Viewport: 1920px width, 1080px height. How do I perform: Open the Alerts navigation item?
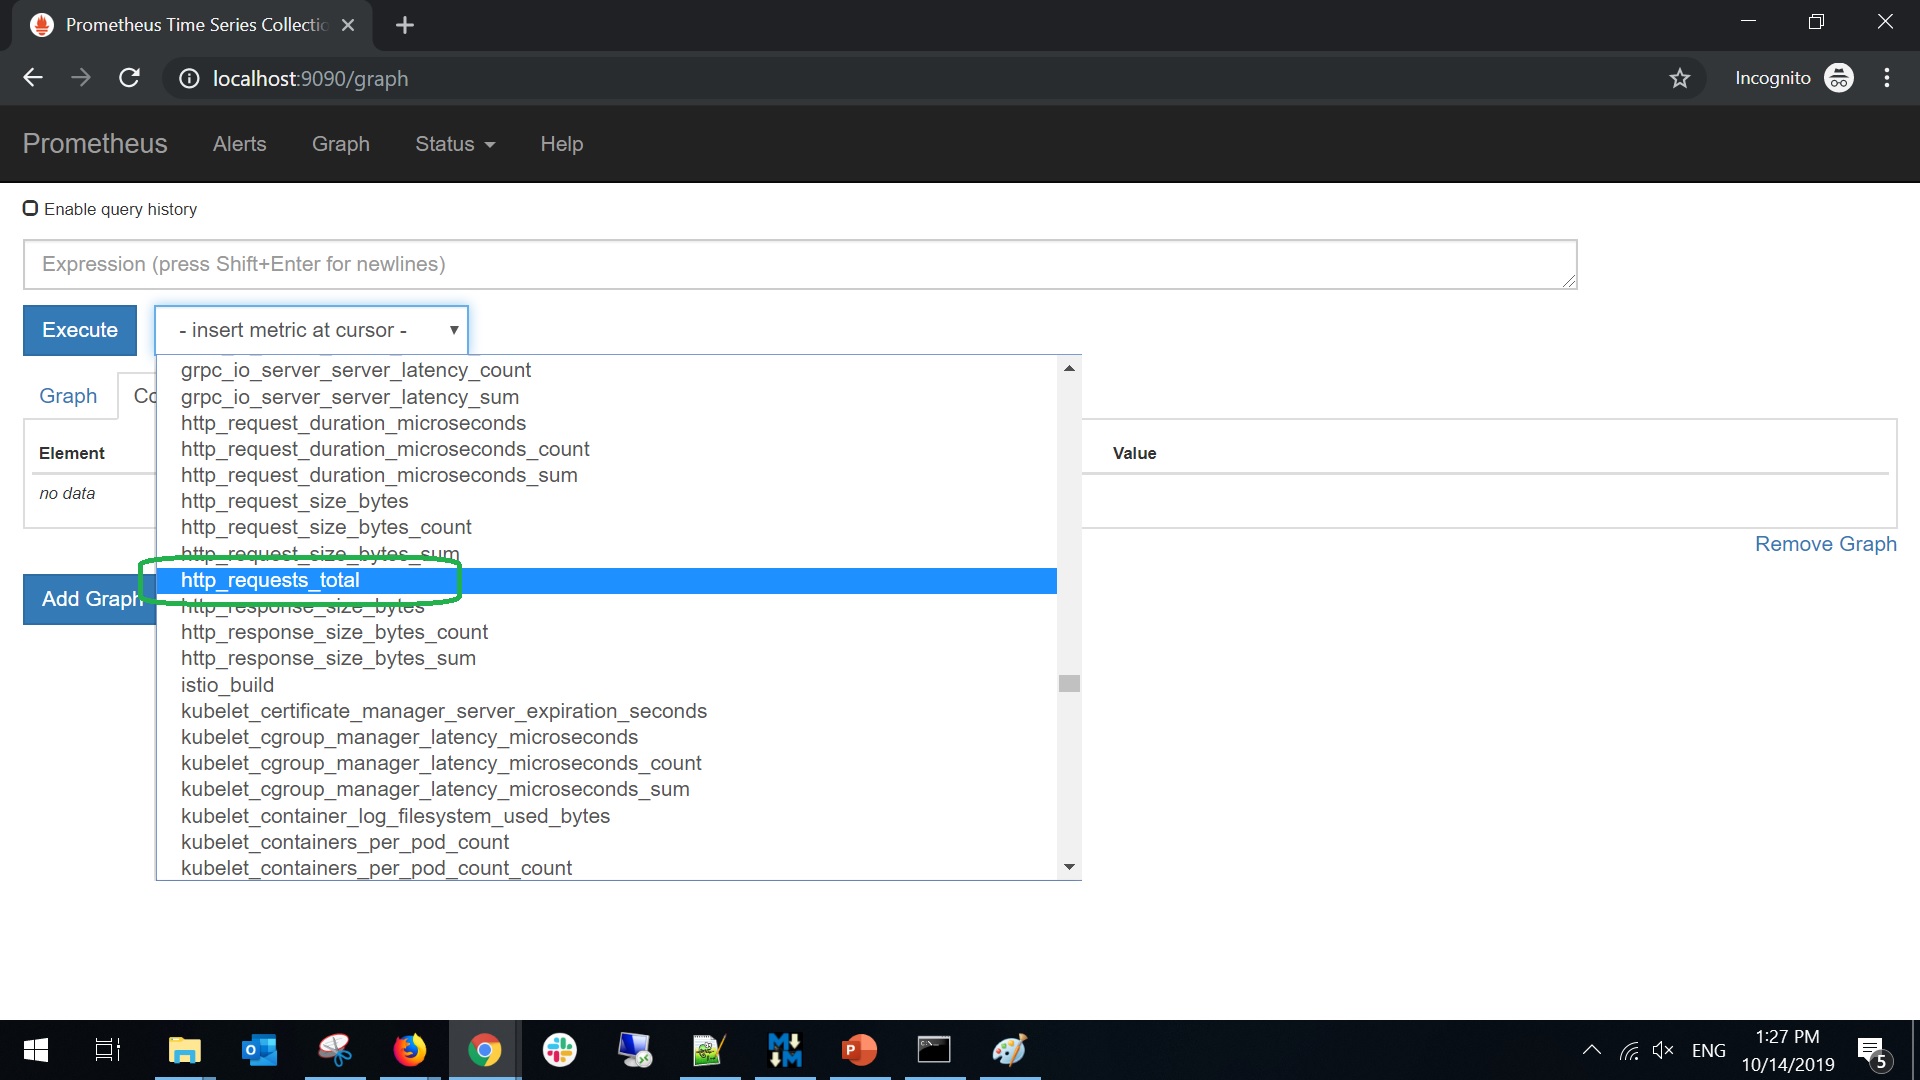point(239,144)
